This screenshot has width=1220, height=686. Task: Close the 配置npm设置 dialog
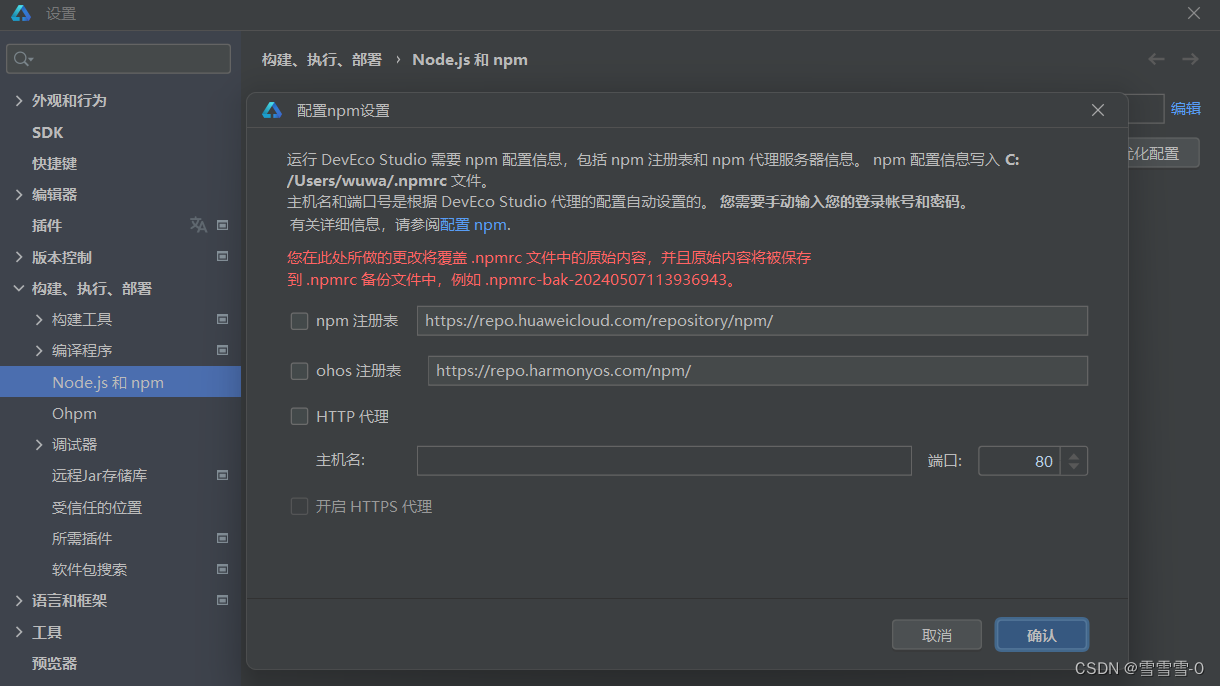pos(1098,110)
